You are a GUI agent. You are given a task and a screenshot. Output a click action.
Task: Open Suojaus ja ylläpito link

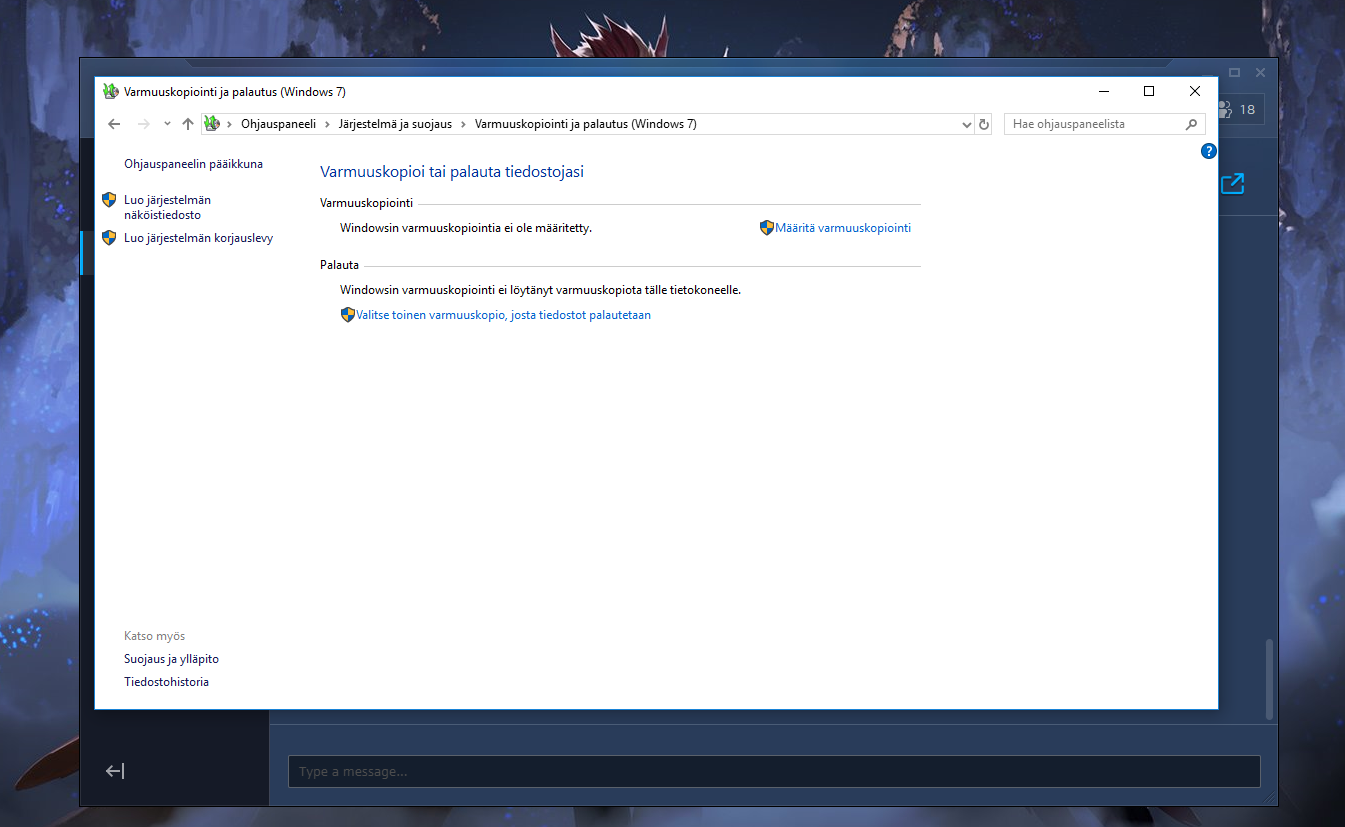tap(171, 660)
